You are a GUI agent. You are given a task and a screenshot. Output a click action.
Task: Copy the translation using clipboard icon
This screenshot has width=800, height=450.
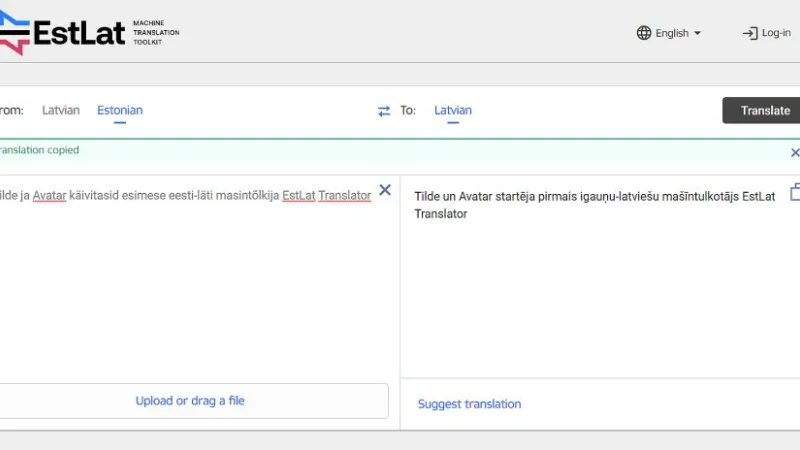(795, 192)
